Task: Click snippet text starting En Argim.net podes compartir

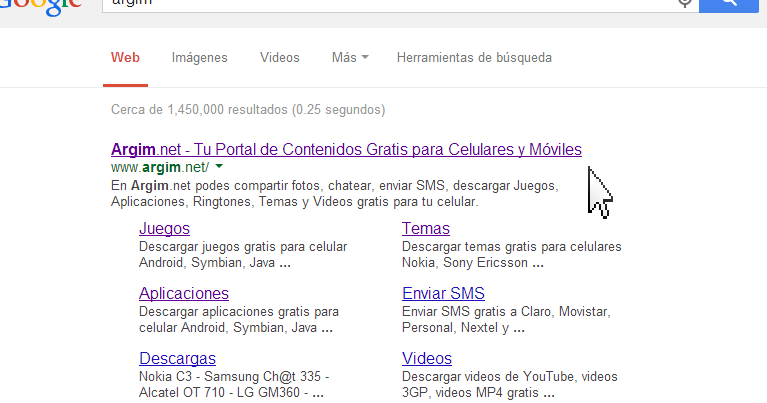Action: (x=335, y=194)
